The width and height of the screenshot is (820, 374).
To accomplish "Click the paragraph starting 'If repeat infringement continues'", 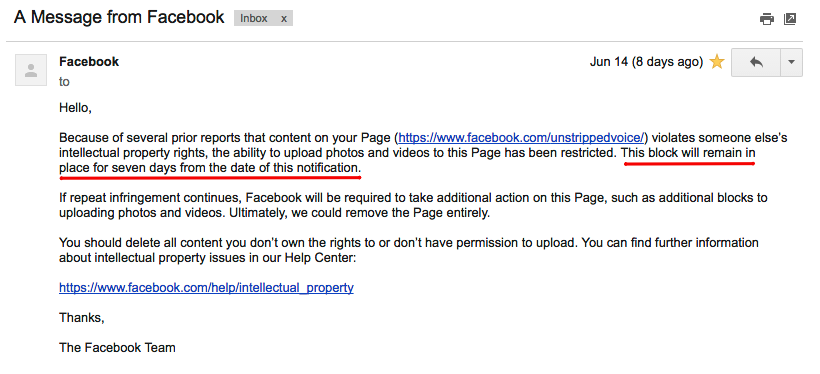I will click(x=413, y=206).
